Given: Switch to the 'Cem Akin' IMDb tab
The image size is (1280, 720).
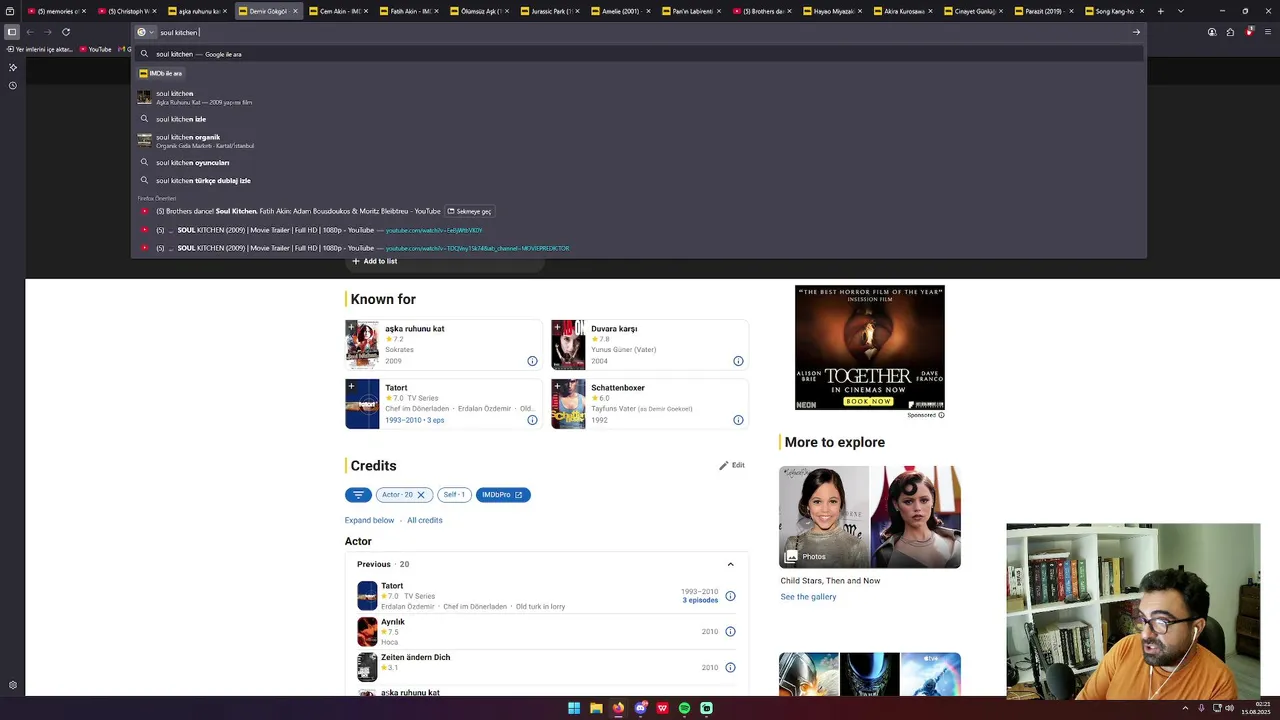Looking at the screenshot, I should coord(340,11).
